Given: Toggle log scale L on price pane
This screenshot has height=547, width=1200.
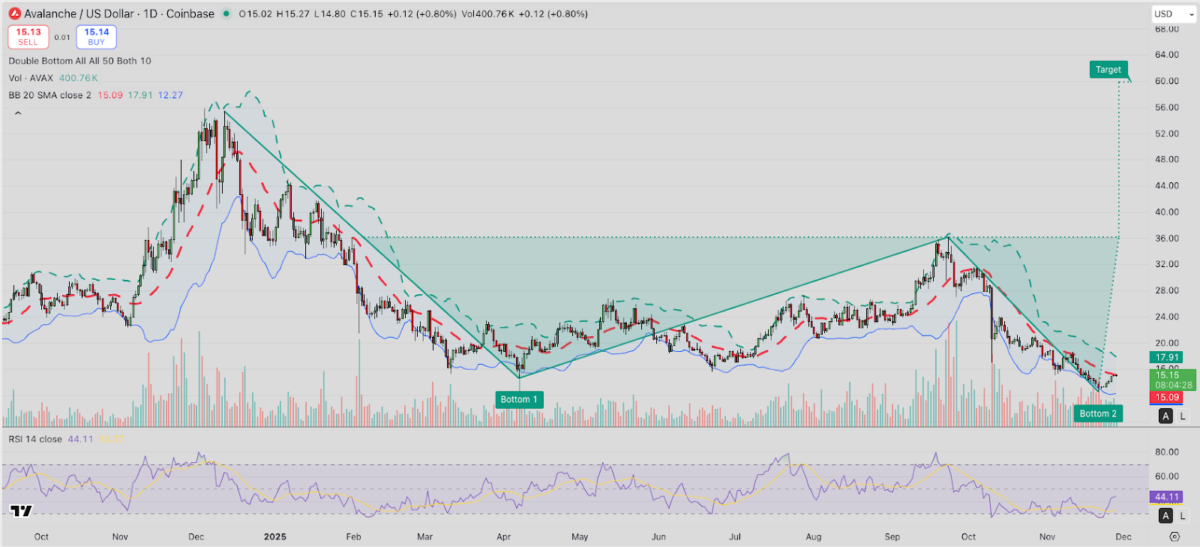Looking at the screenshot, I should [x=1182, y=415].
